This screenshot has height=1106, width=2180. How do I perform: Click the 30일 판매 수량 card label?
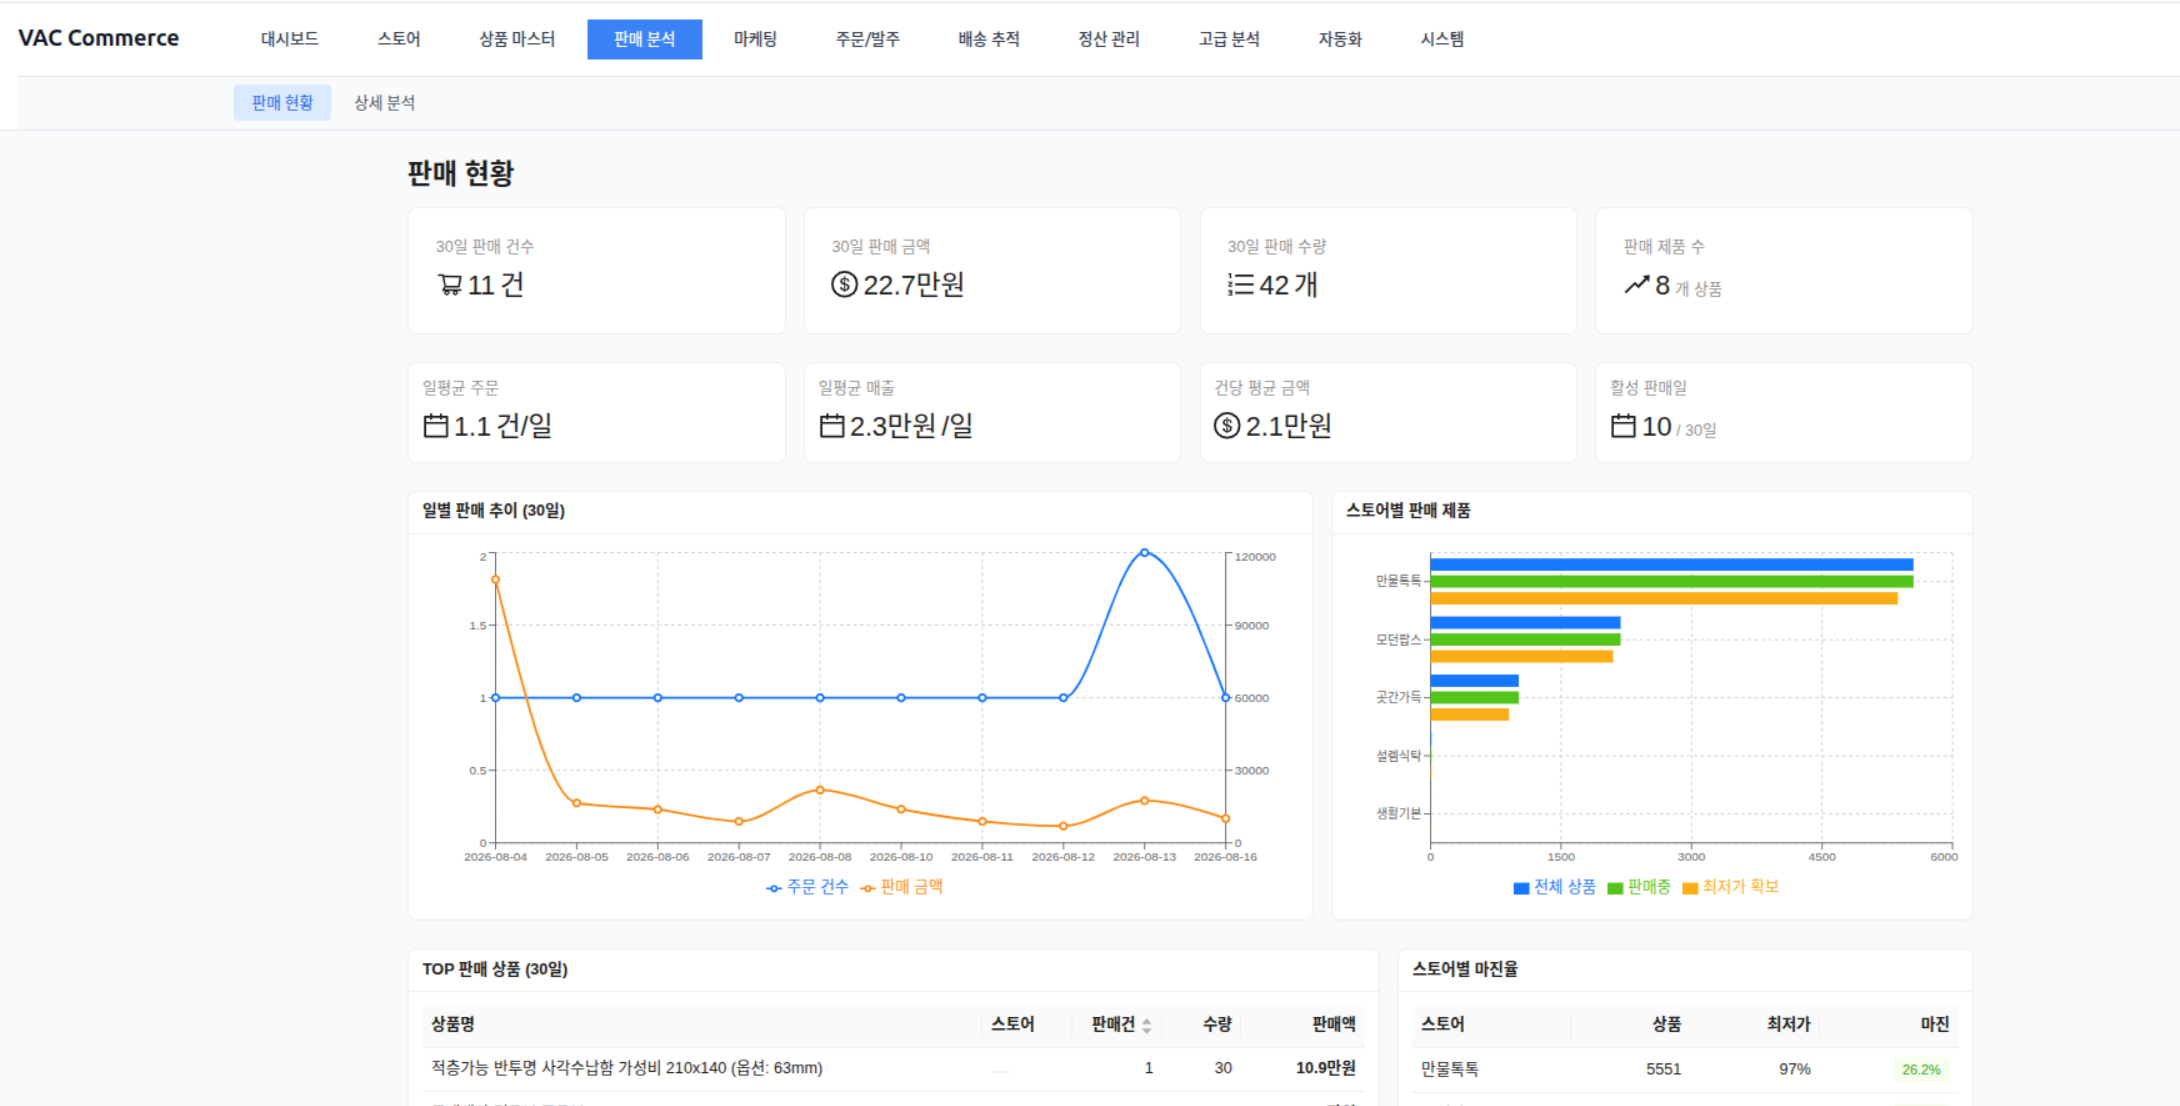point(1277,247)
